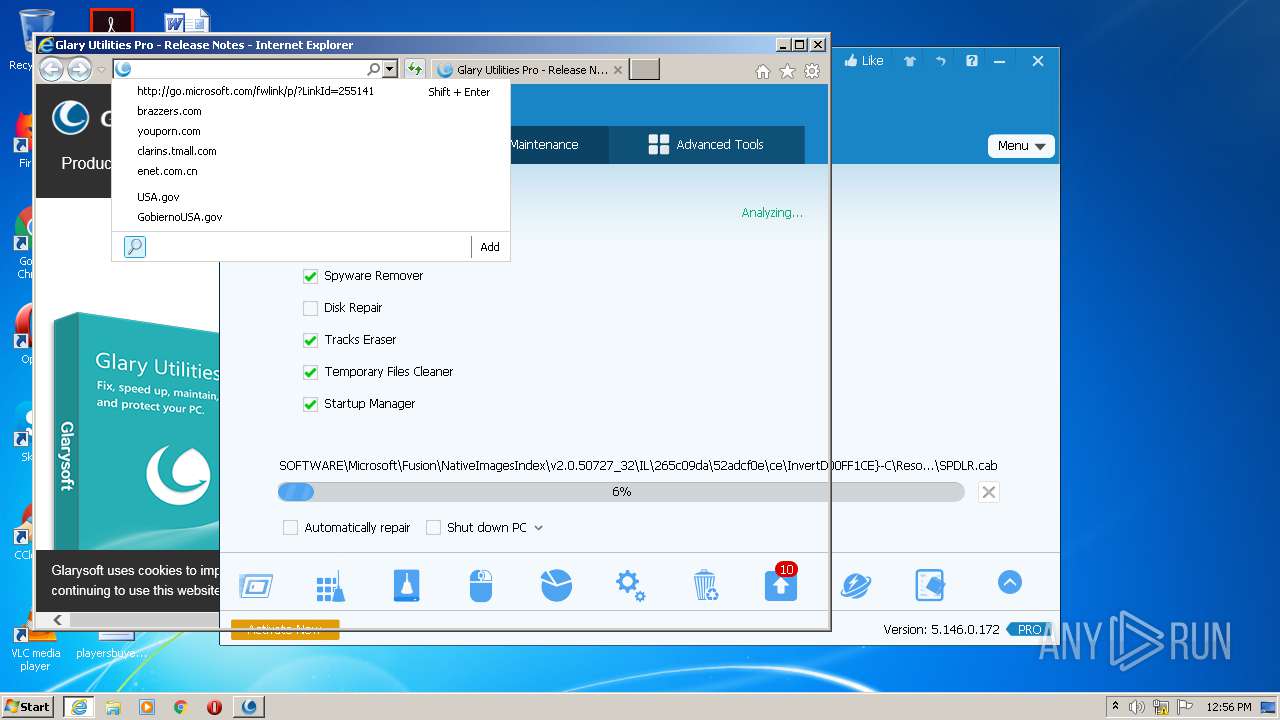
Task: Go back with Internet Explorer Back button
Action: 52,69
